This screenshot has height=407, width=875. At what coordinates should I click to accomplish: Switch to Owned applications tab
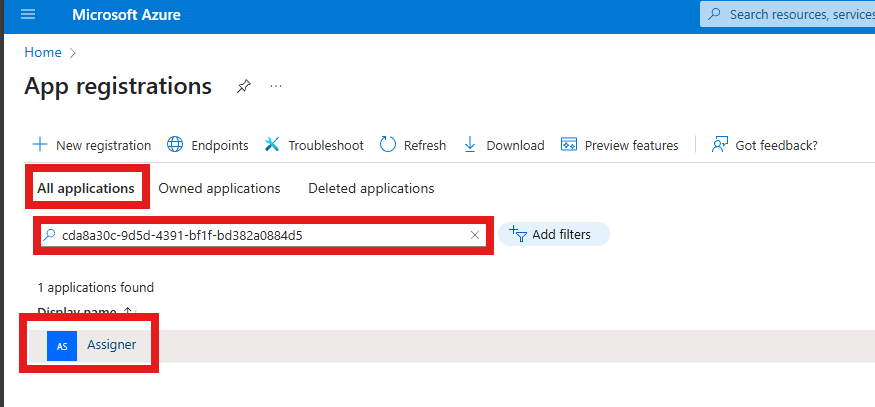219,189
